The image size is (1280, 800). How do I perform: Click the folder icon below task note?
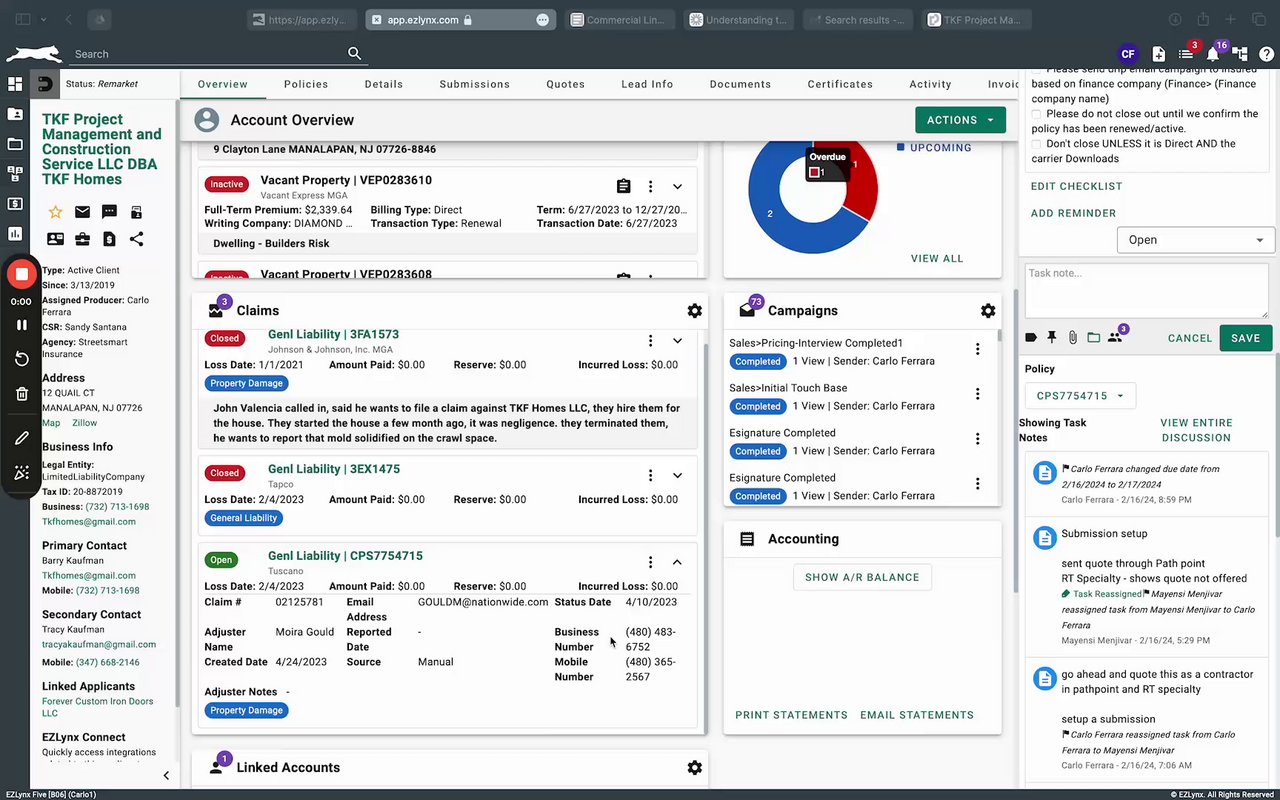(x=1093, y=338)
